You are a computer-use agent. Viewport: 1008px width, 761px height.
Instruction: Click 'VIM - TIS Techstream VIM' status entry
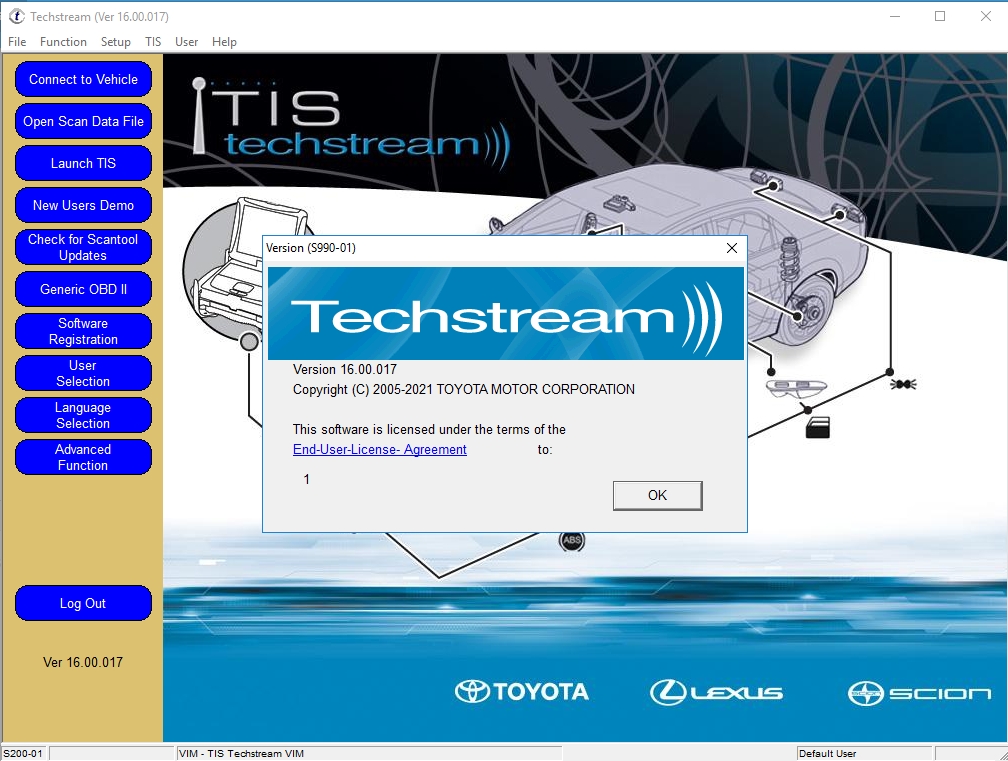[241, 753]
